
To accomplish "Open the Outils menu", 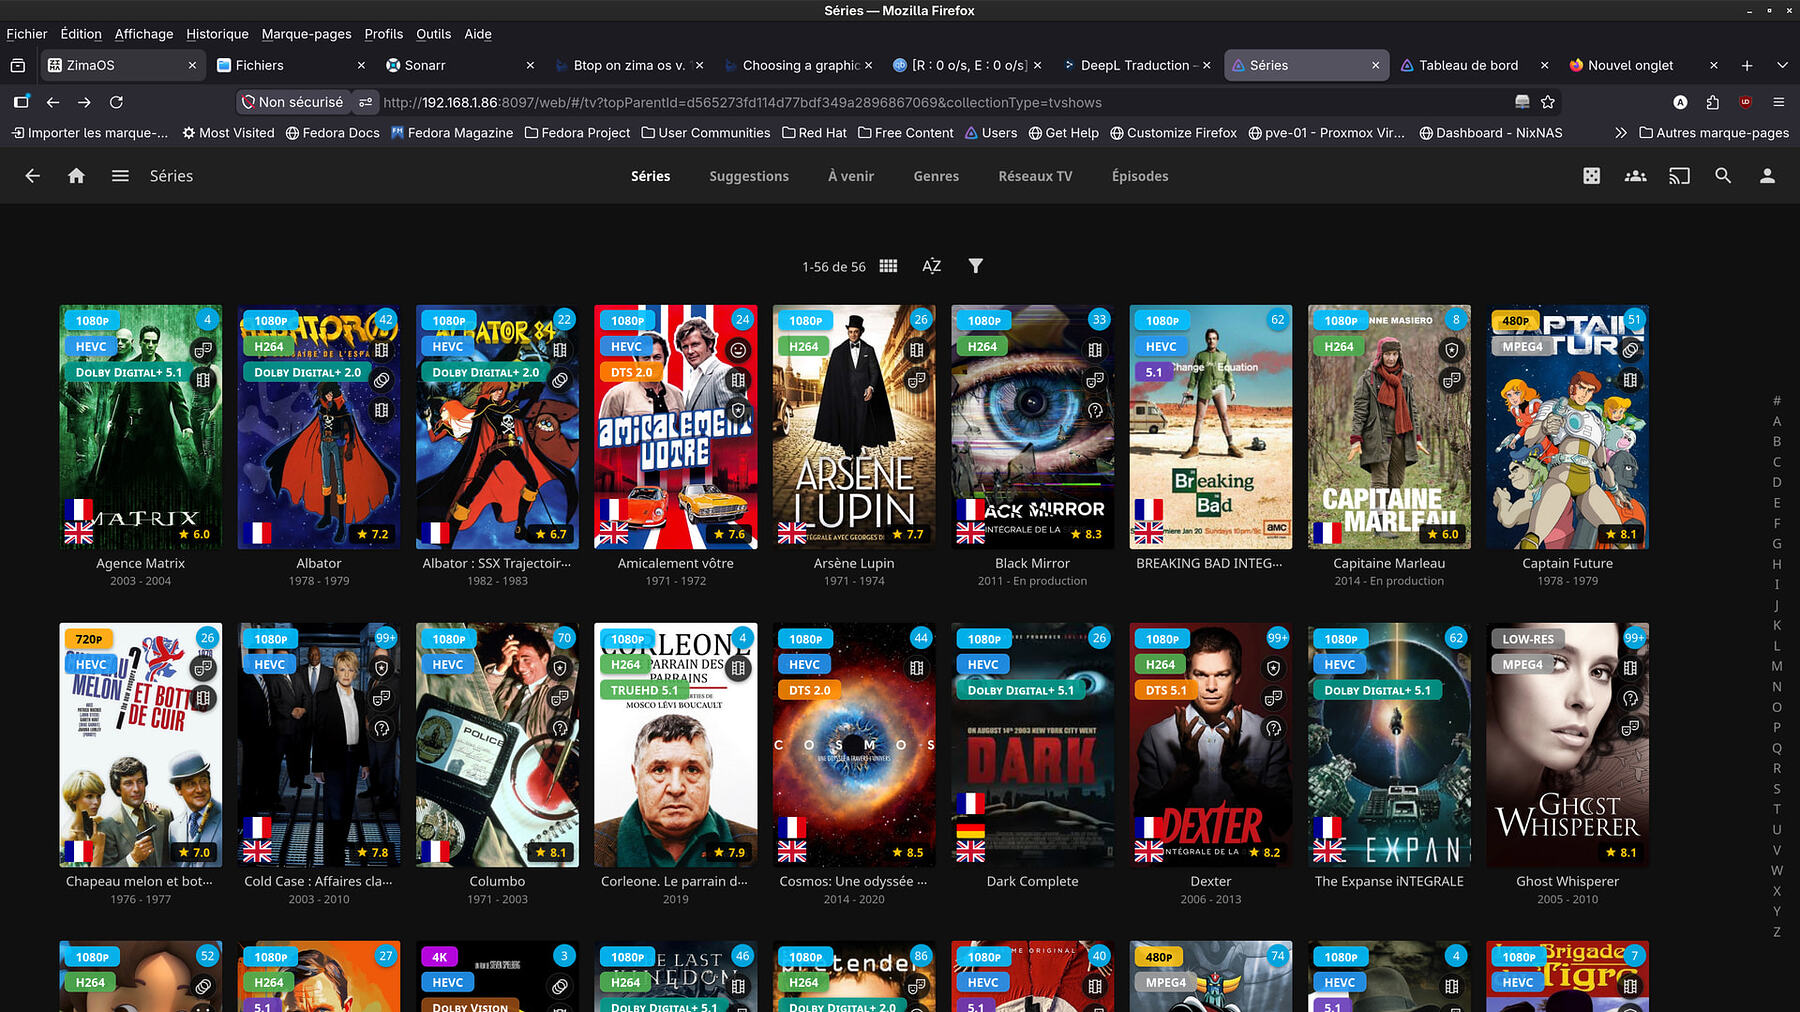I will tap(433, 34).
